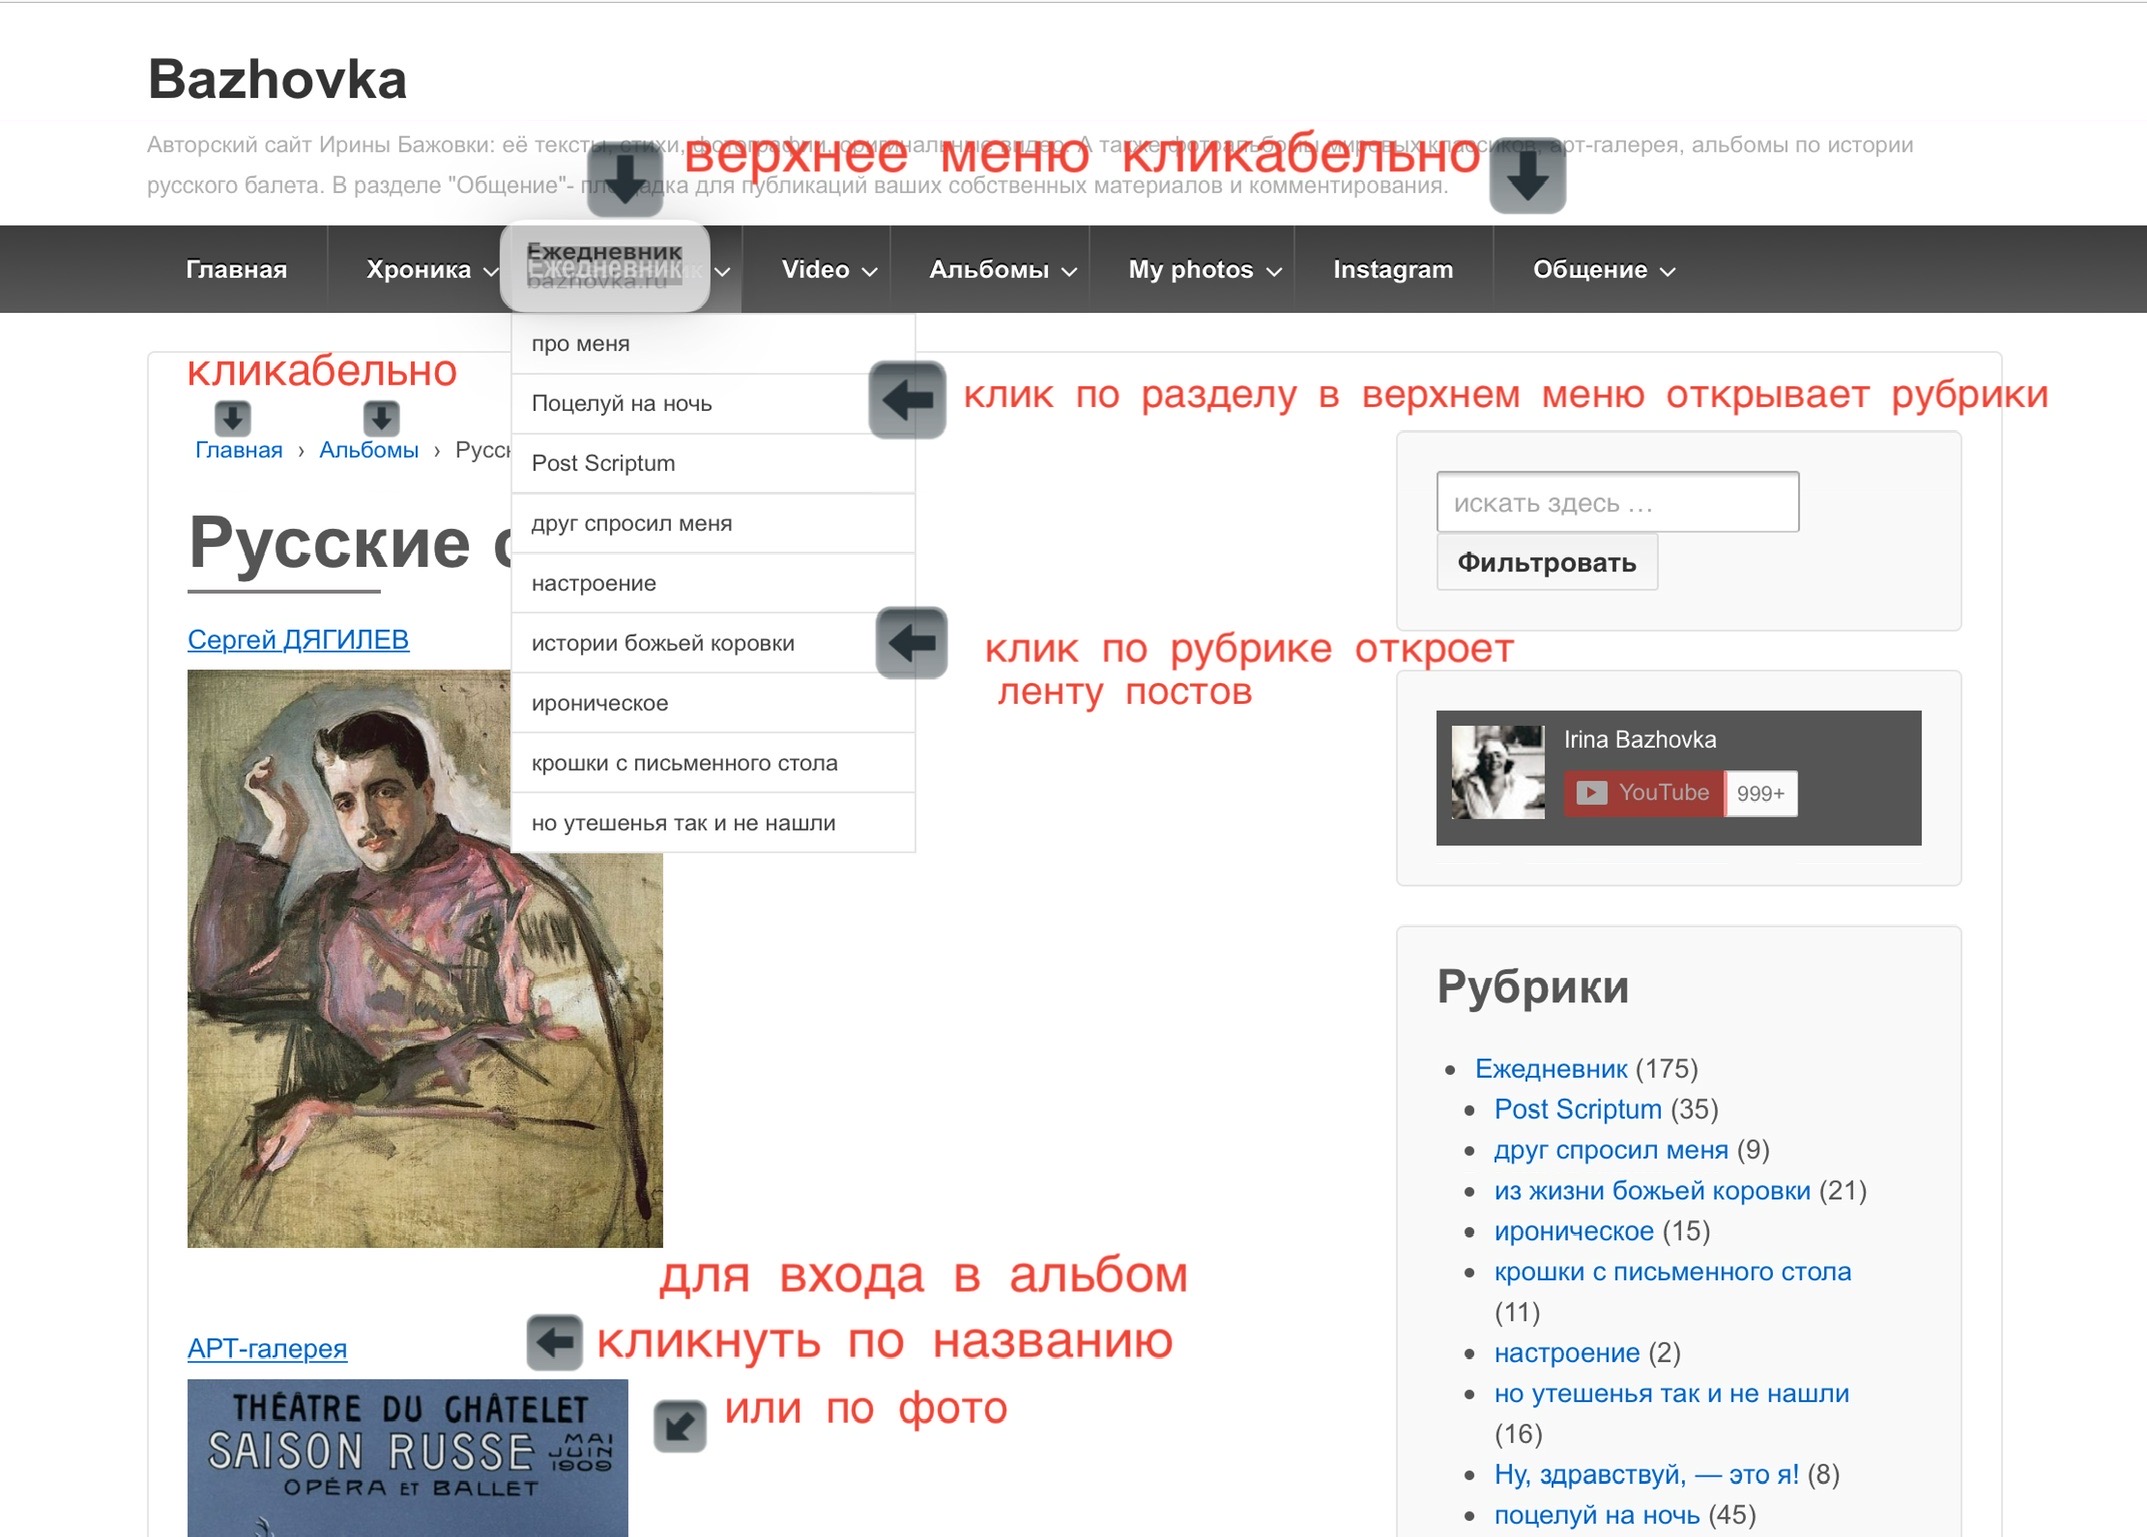Open the Общение menu item

tap(1590, 269)
